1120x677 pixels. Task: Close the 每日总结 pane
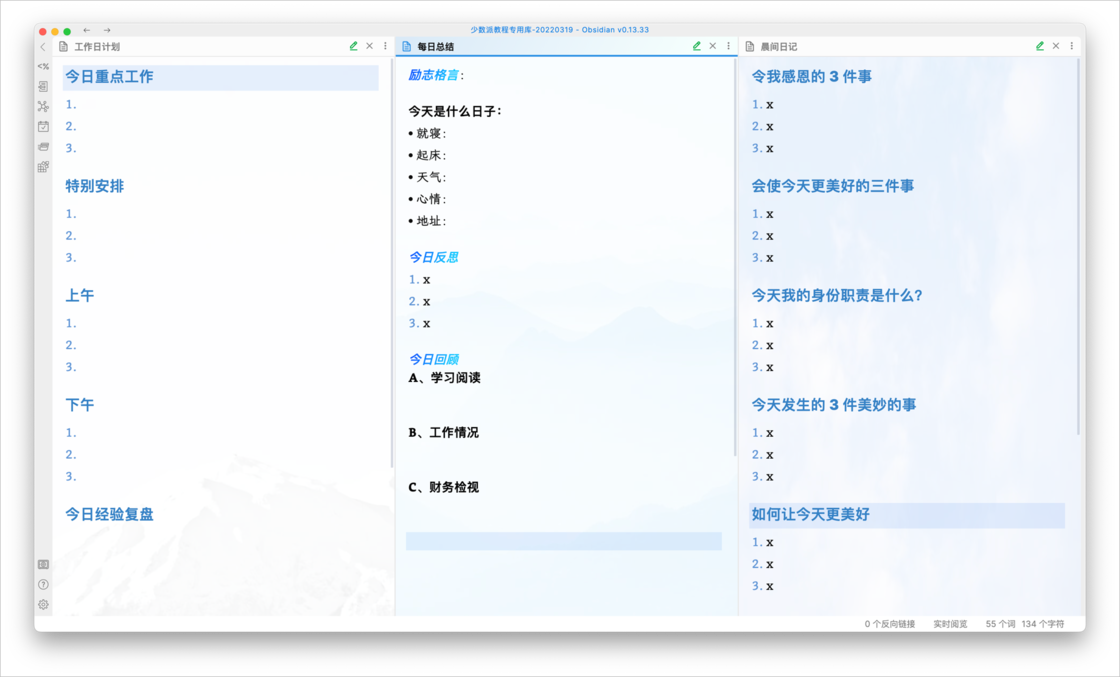(713, 46)
